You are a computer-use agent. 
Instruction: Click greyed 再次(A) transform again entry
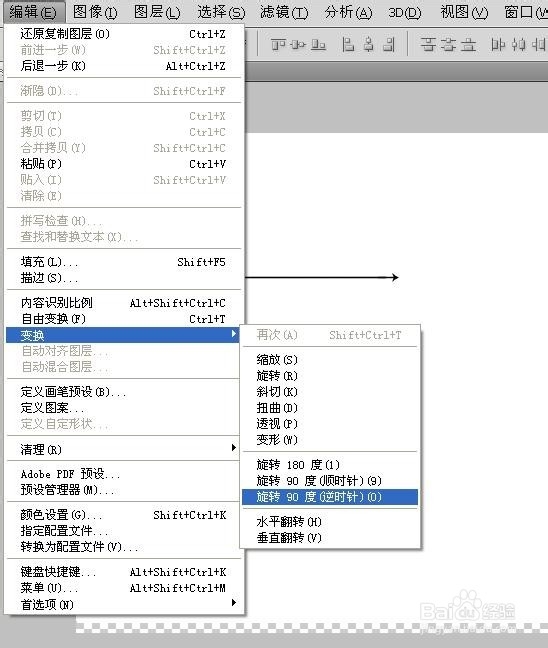click(330, 335)
